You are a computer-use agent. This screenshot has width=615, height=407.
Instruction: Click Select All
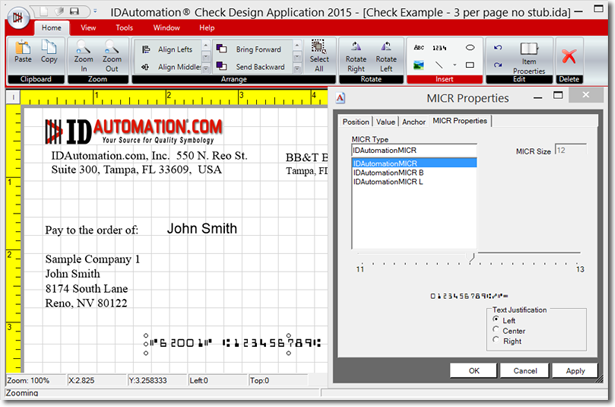[x=319, y=56]
